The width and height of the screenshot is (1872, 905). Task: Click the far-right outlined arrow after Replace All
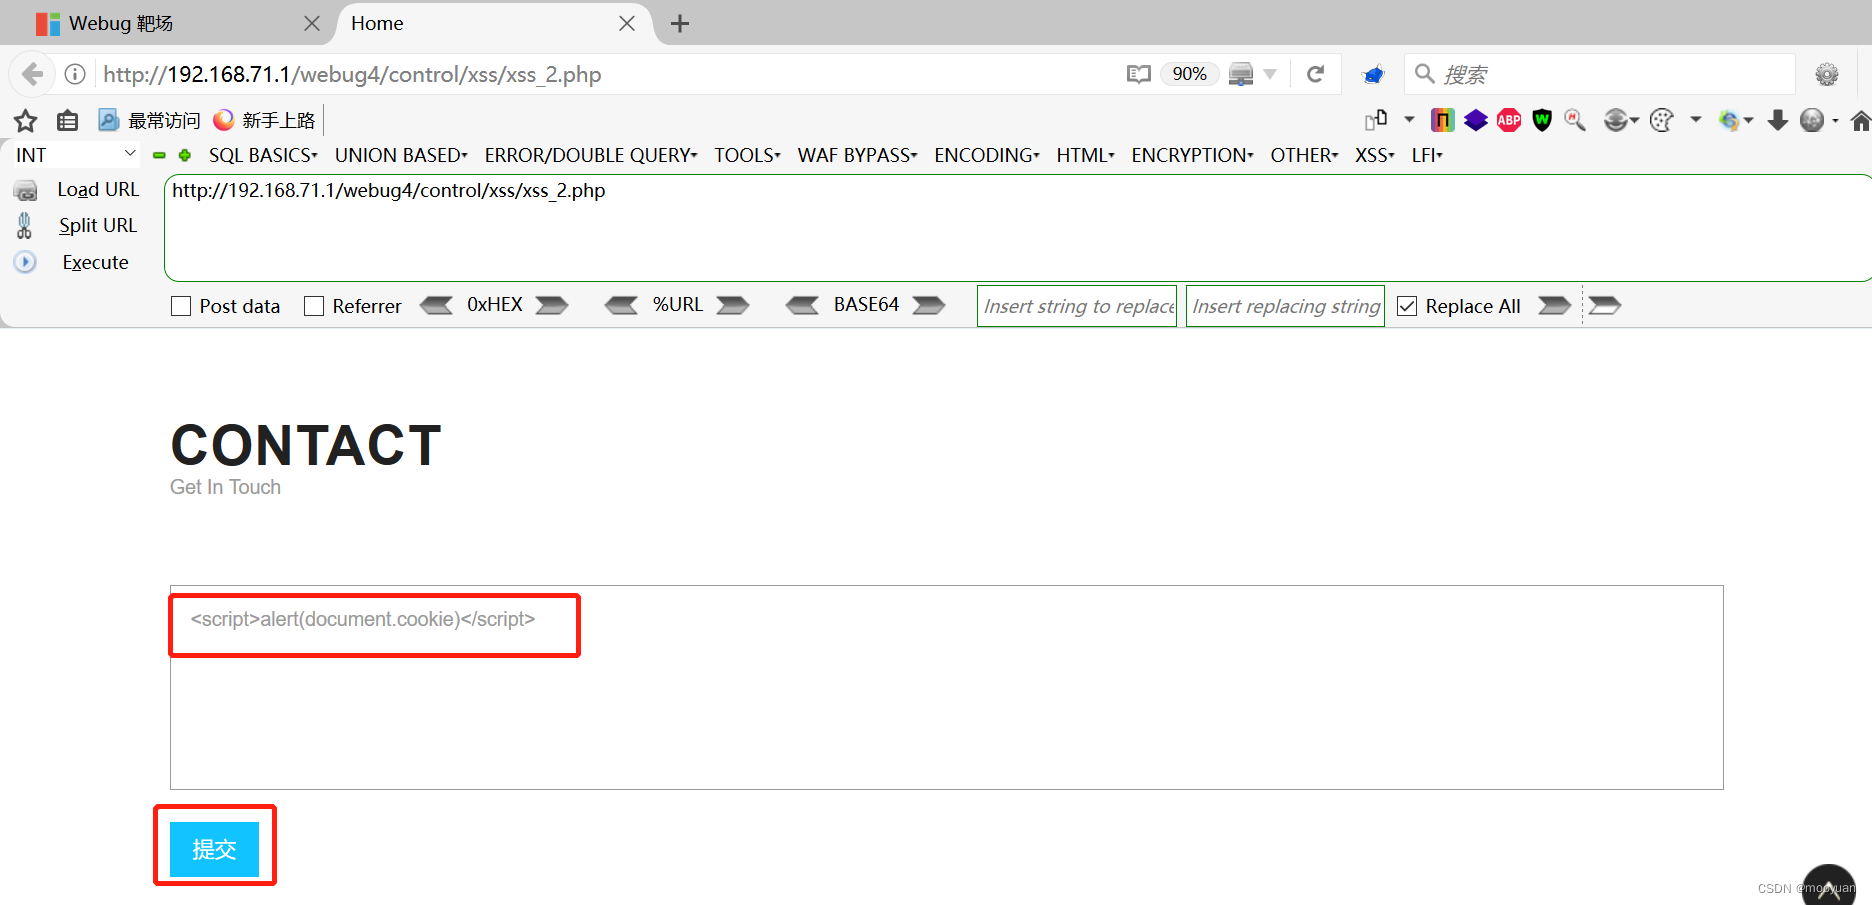pyautogui.click(x=1604, y=305)
